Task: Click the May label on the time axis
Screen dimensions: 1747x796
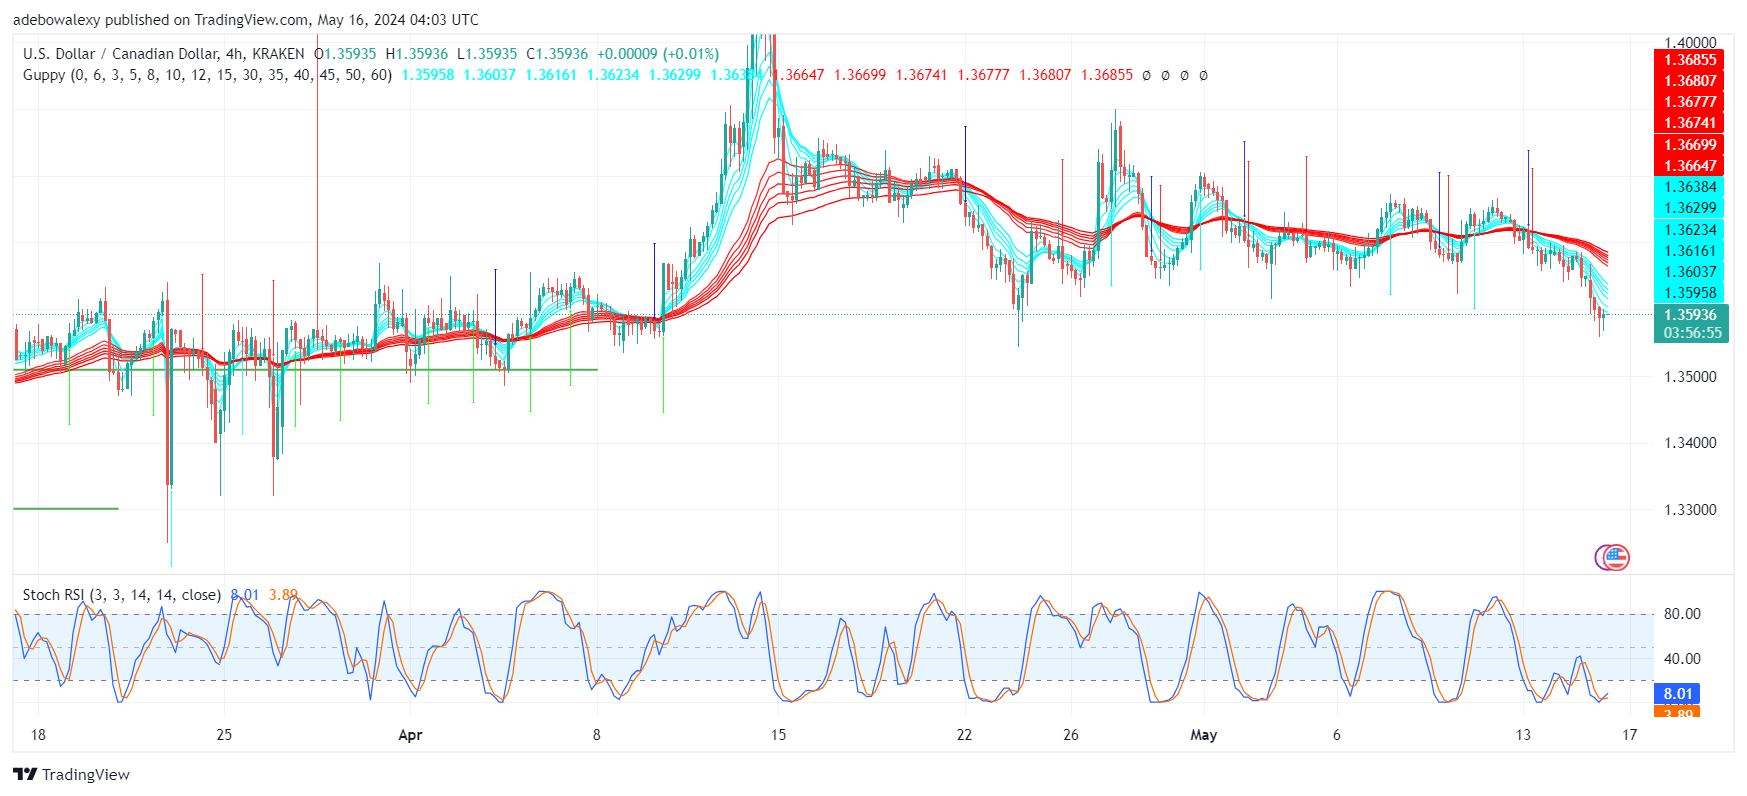Action: click(1204, 735)
